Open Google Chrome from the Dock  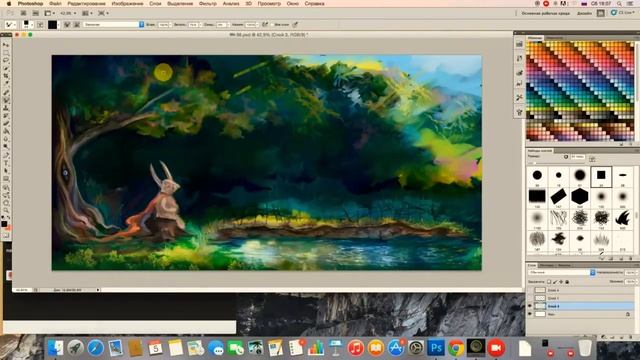[456, 348]
